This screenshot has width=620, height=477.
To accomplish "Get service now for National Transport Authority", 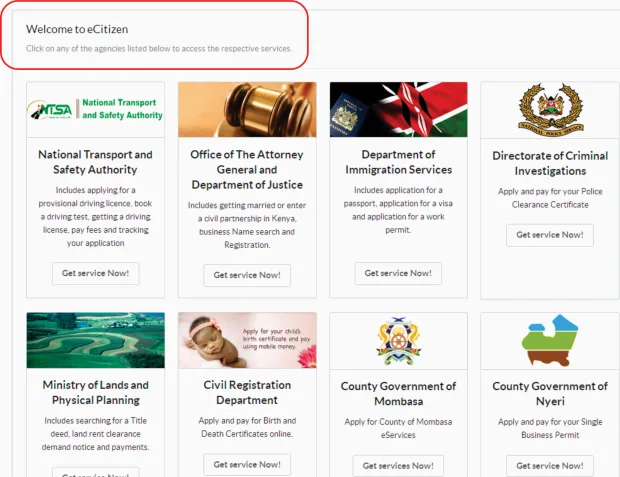I will 96,273.
